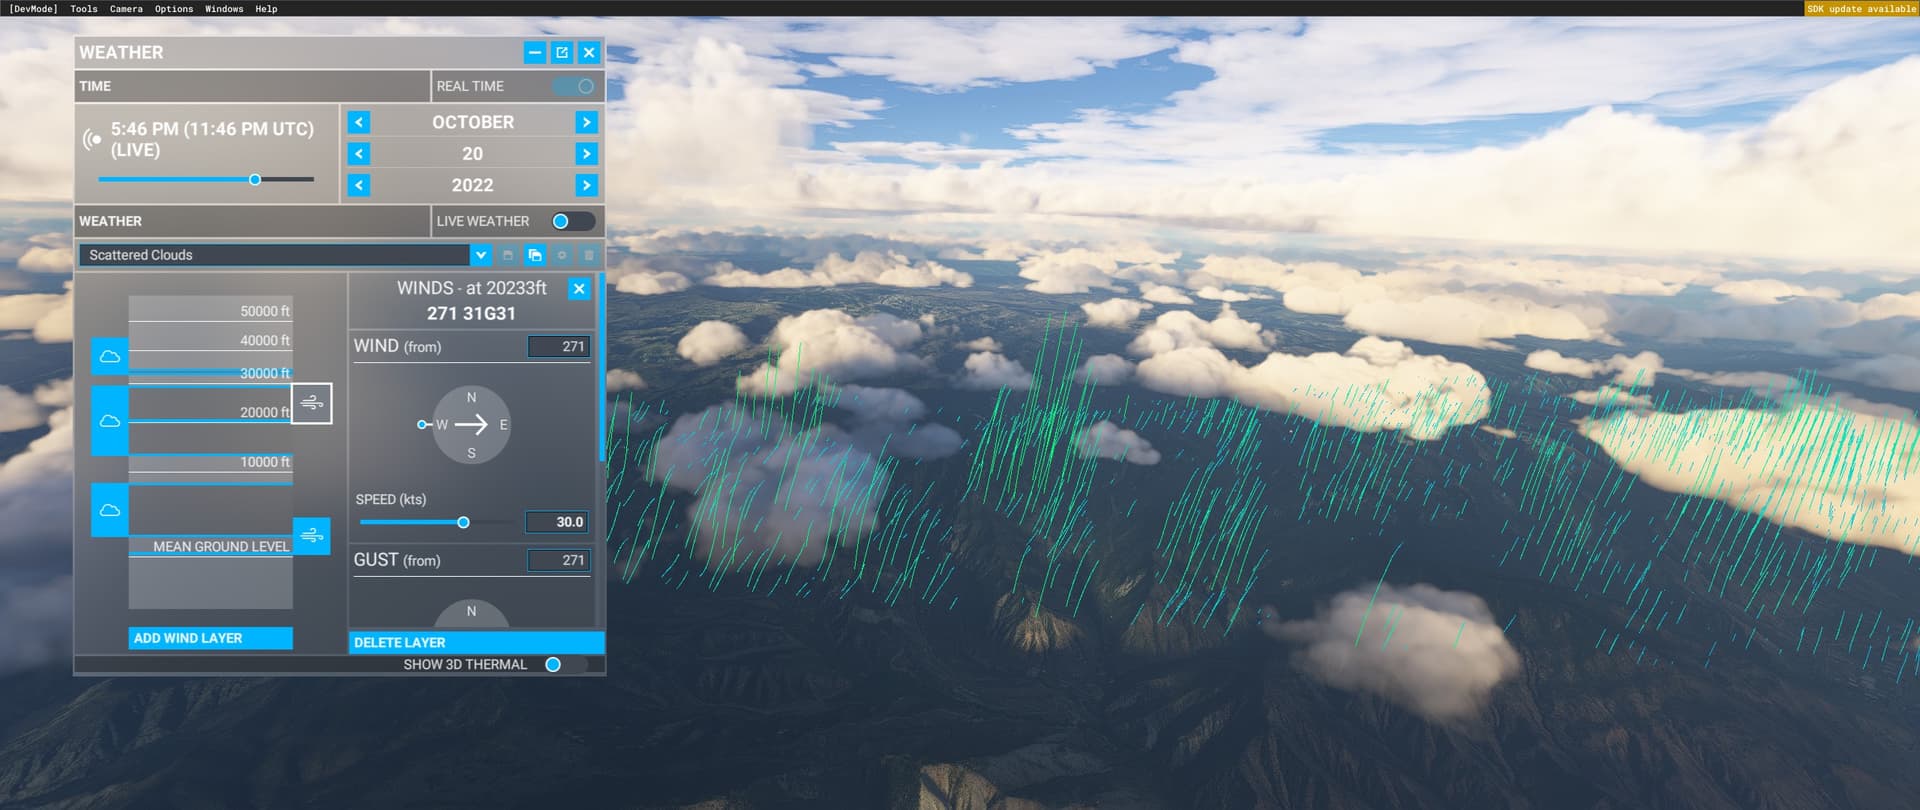
Task: Open the Scattered Clouds preset dropdown
Action: (481, 255)
